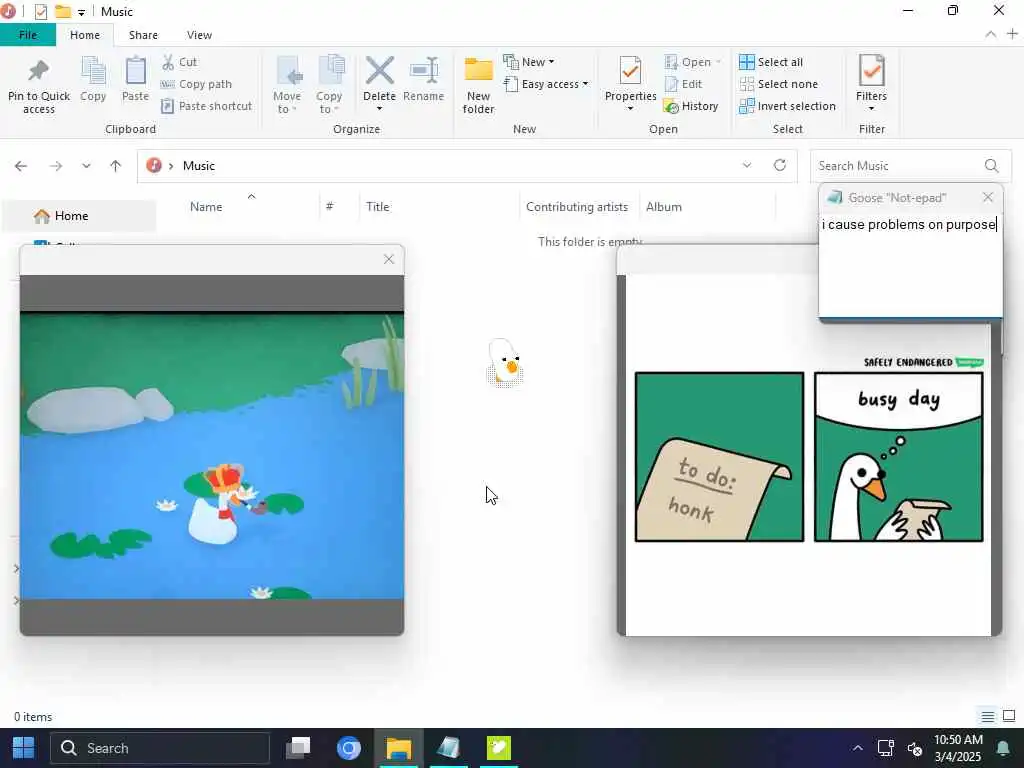Select the Home ribbon tab

85,35
